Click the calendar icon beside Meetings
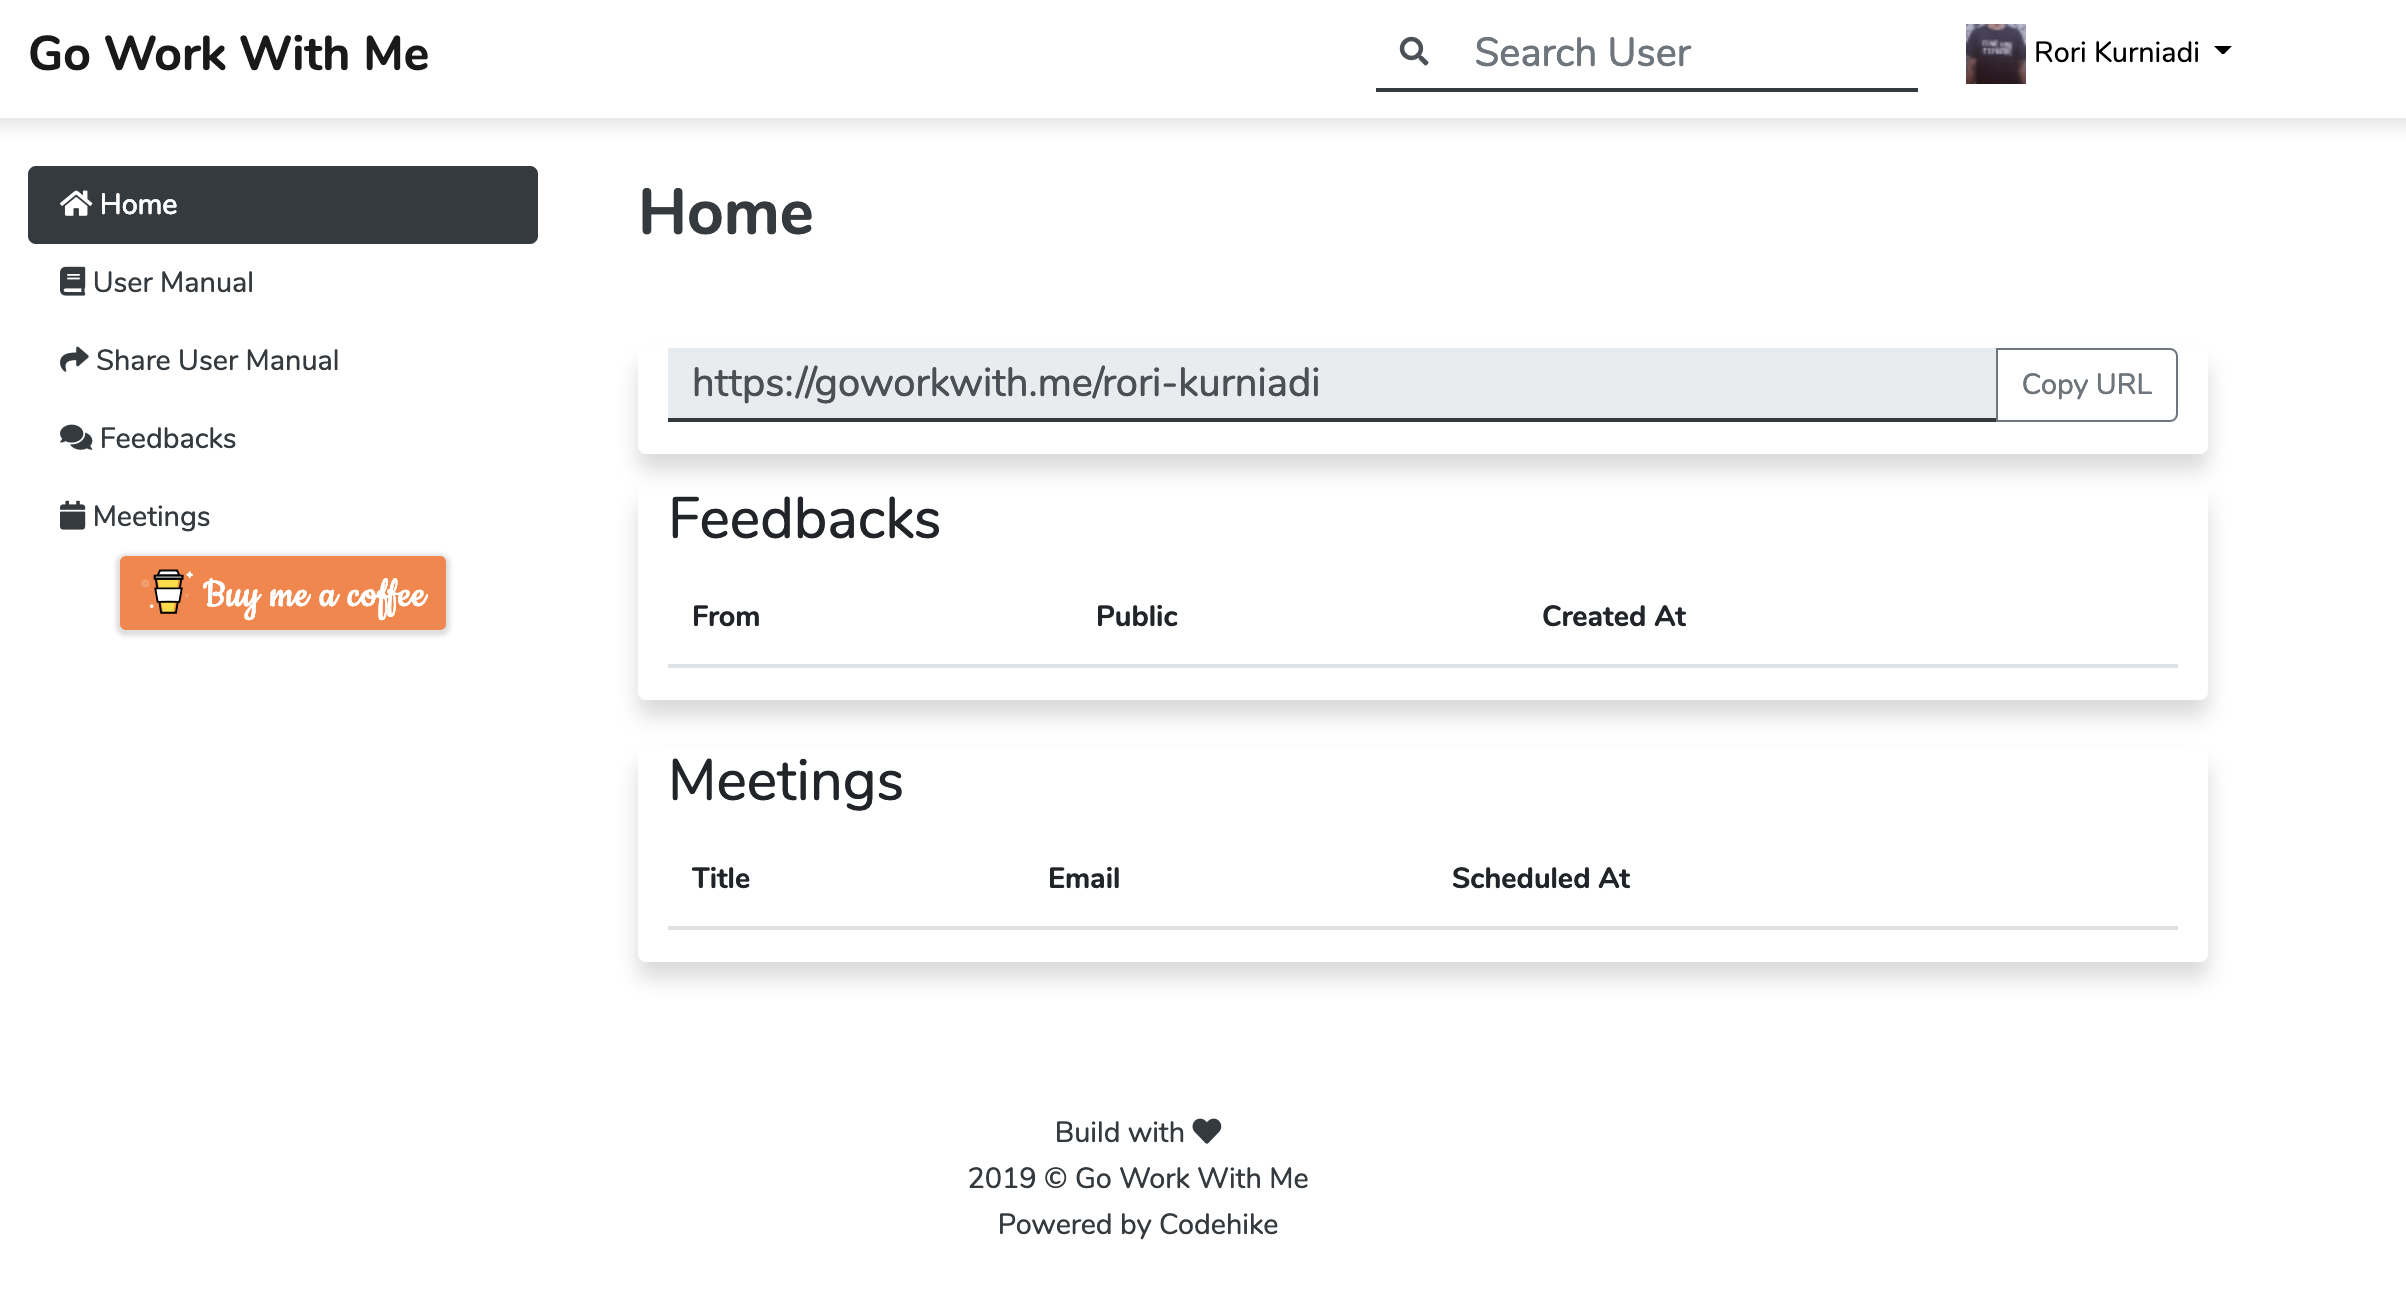The height and width of the screenshot is (1312, 2406). coord(72,516)
